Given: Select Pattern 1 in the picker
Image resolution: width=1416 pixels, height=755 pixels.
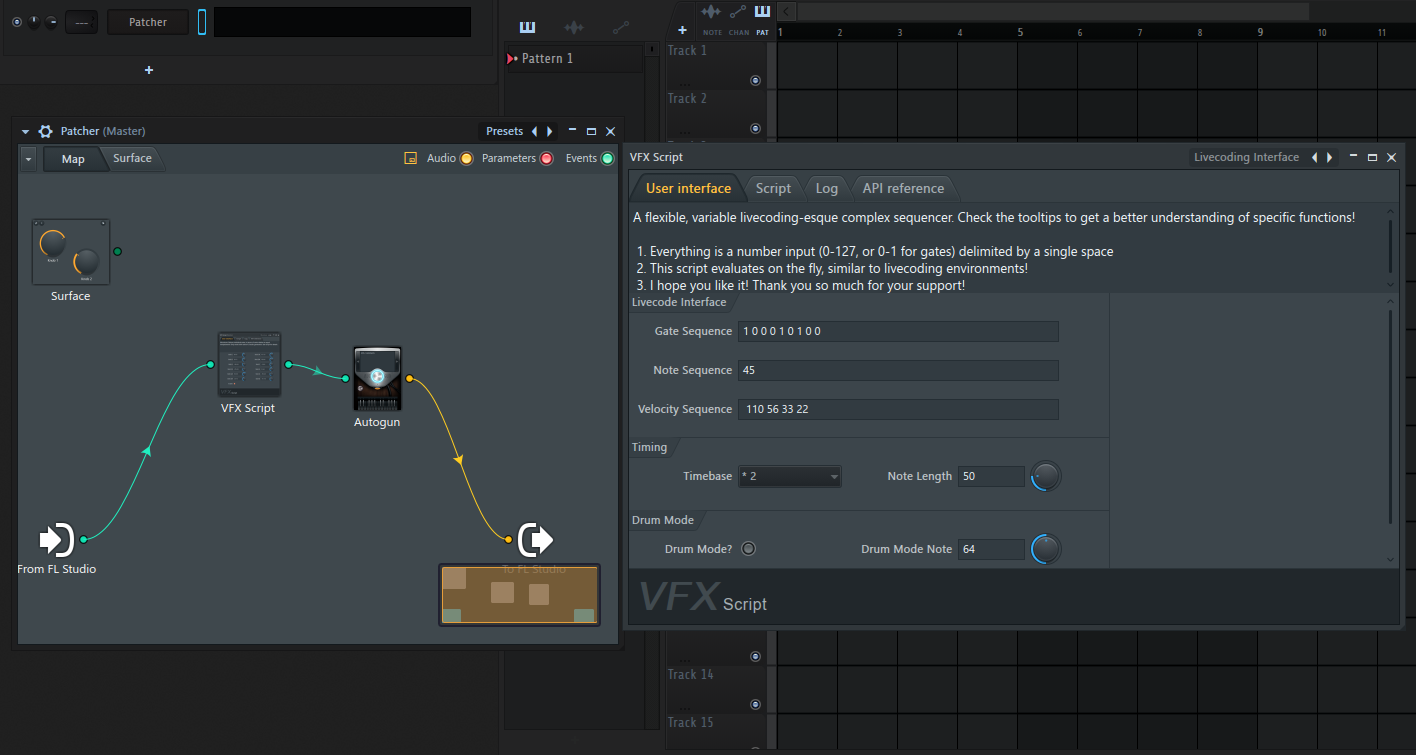Looking at the screenshot, I should coord(574,59).
